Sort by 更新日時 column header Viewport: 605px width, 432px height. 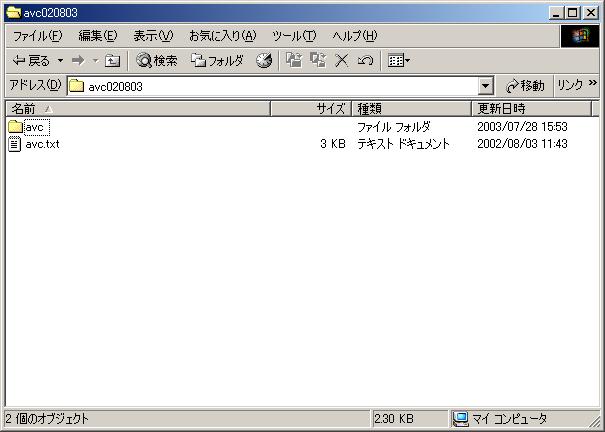pyautogui.click(x=531, y=109)
